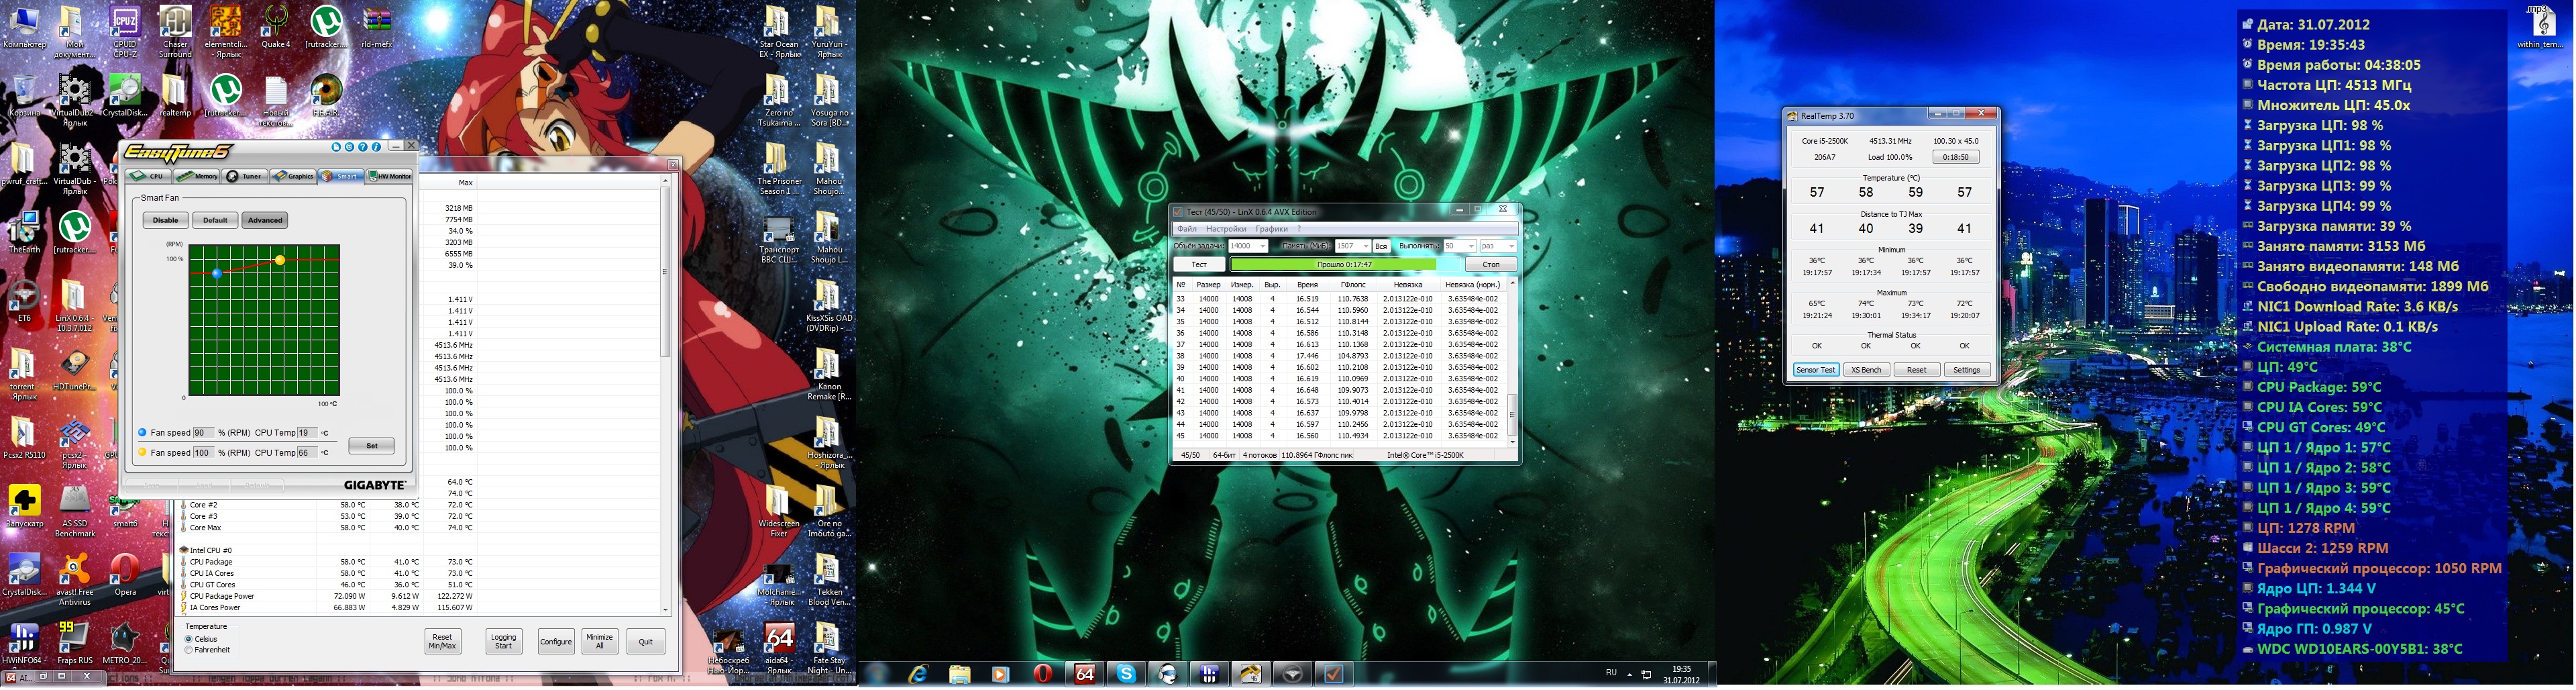2576x690 pixels.
Task: Open the Компьютер desktop icon
Action: pos(24,27)
